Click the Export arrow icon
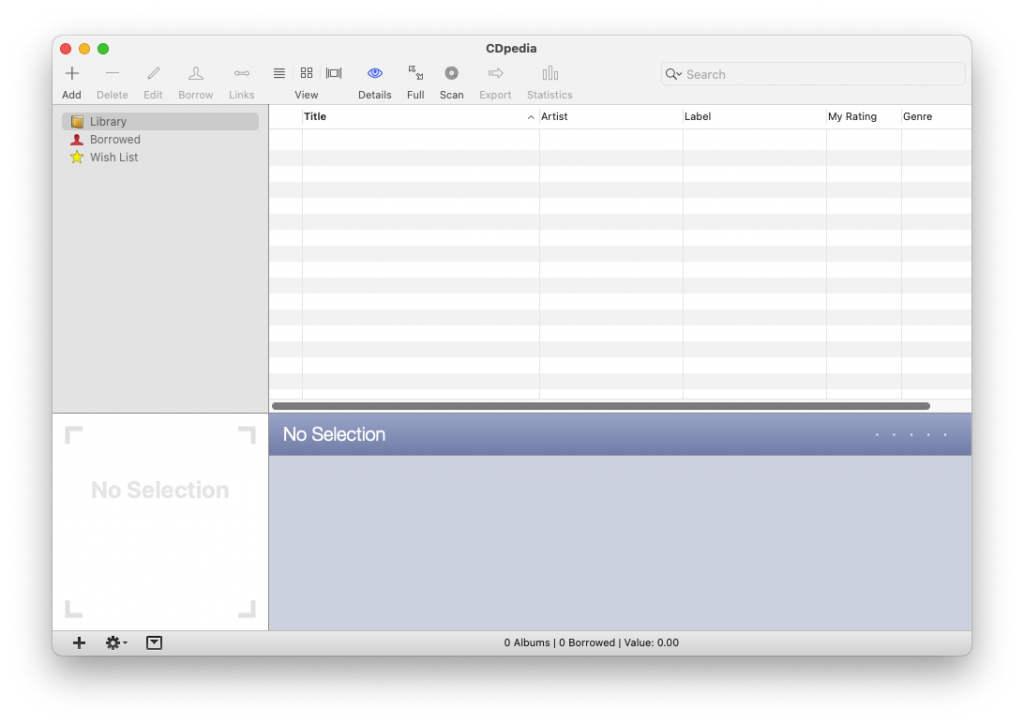This screenshot has height=725, width=1024. pos(496,73)
